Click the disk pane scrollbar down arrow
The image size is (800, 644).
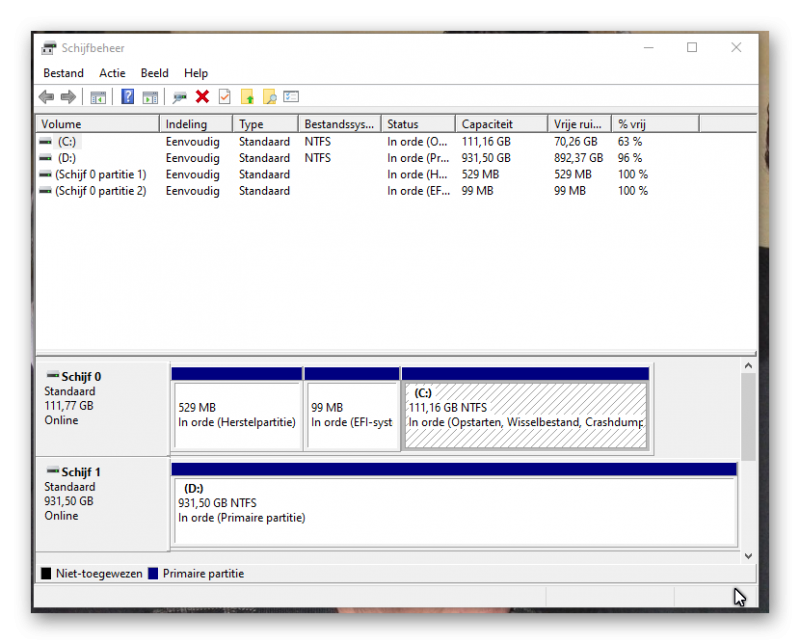point(747,555)
